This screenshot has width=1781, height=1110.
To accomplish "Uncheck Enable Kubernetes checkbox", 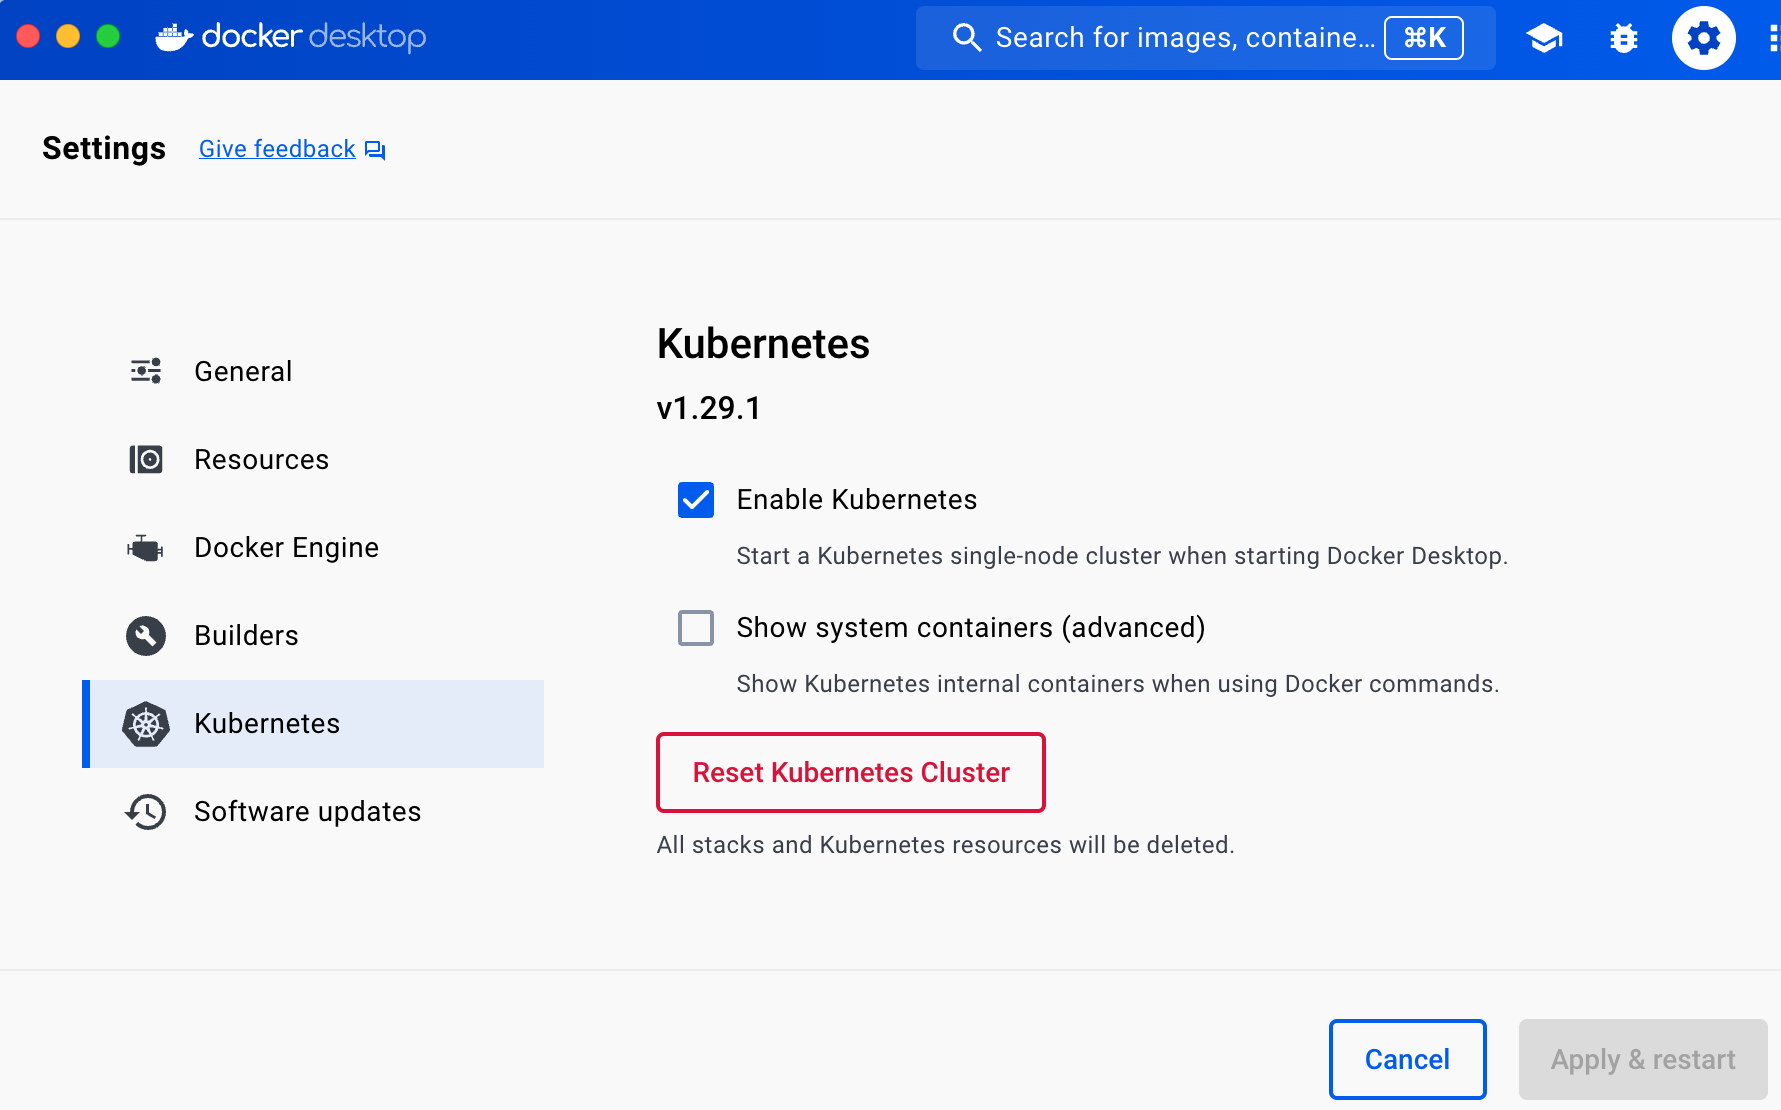I will click(x=696, y=499).
